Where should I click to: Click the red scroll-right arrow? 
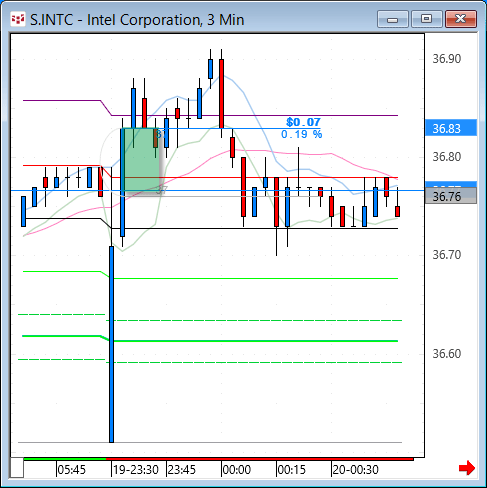(x=467, y=468)
